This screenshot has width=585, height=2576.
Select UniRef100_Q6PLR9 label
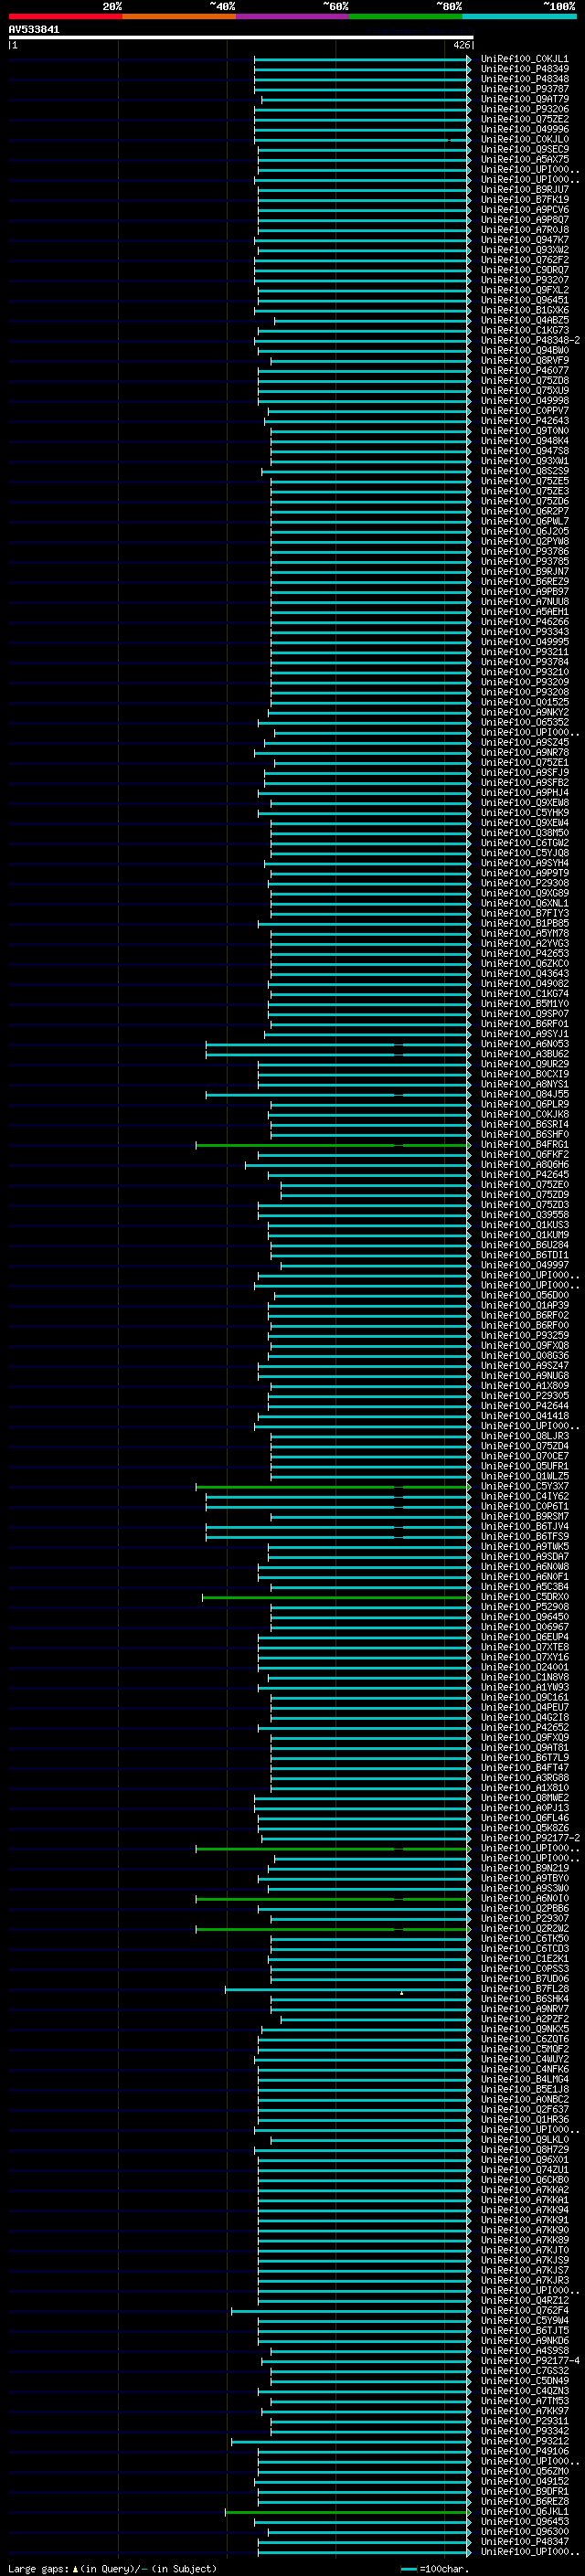[524, 1104]
